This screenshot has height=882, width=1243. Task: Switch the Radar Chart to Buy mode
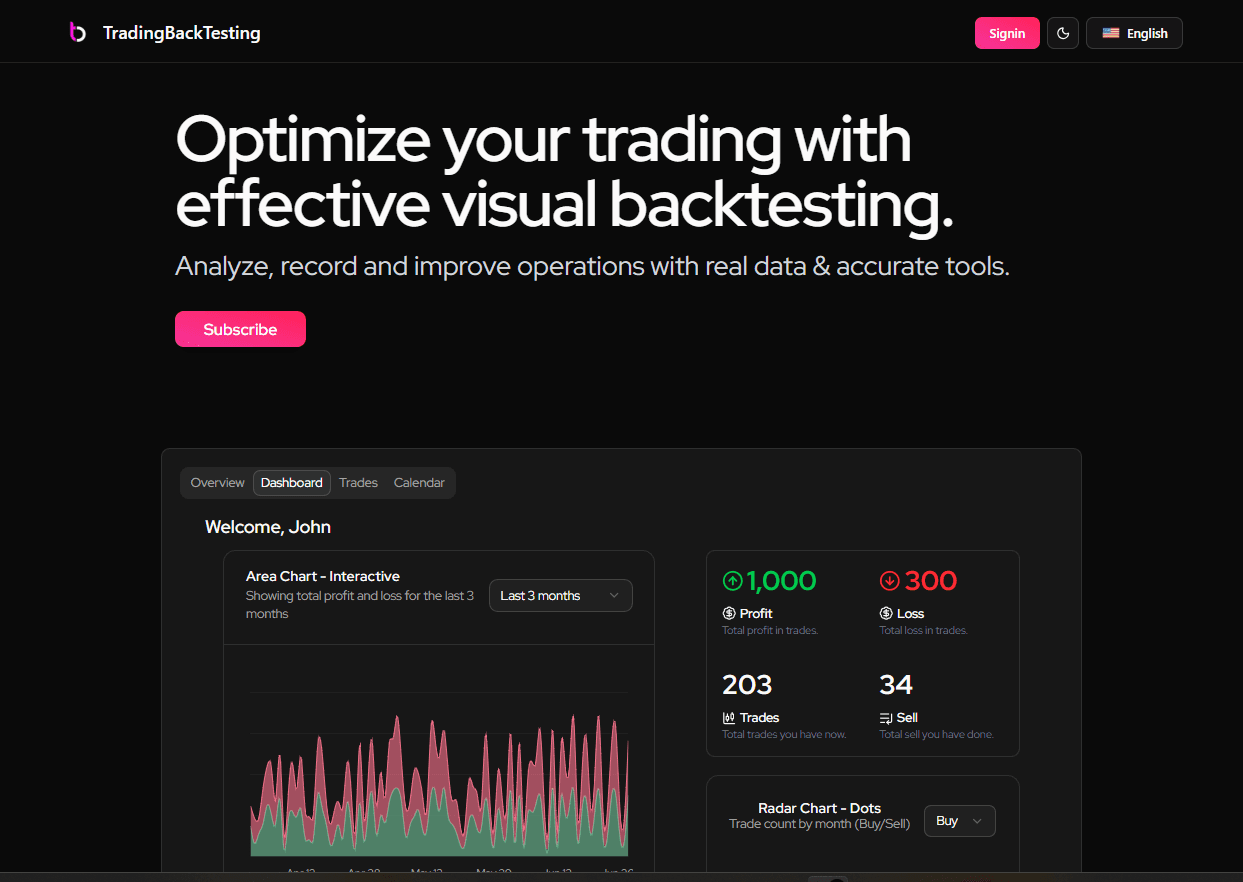(x=958, y=820)
